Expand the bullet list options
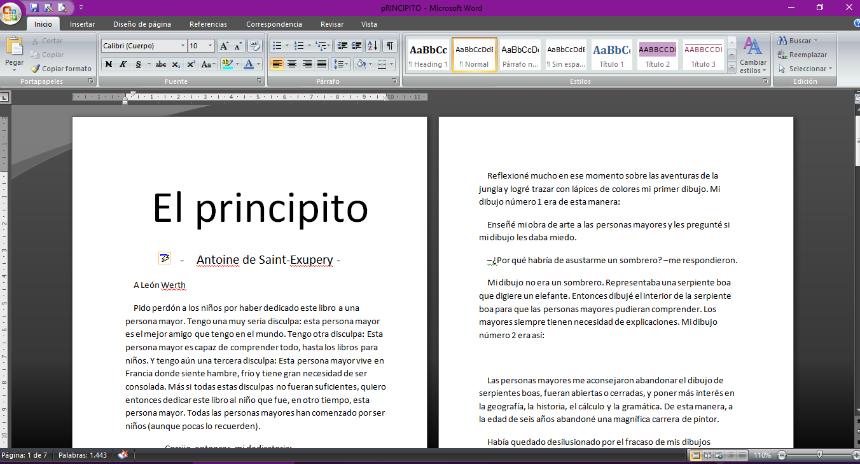The width and height of the screenshot is (860, 464). click(287, 46)
